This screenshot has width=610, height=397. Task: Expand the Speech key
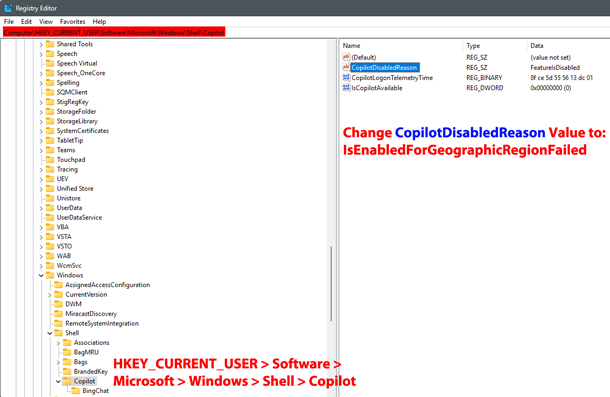[x=41, y=54]
